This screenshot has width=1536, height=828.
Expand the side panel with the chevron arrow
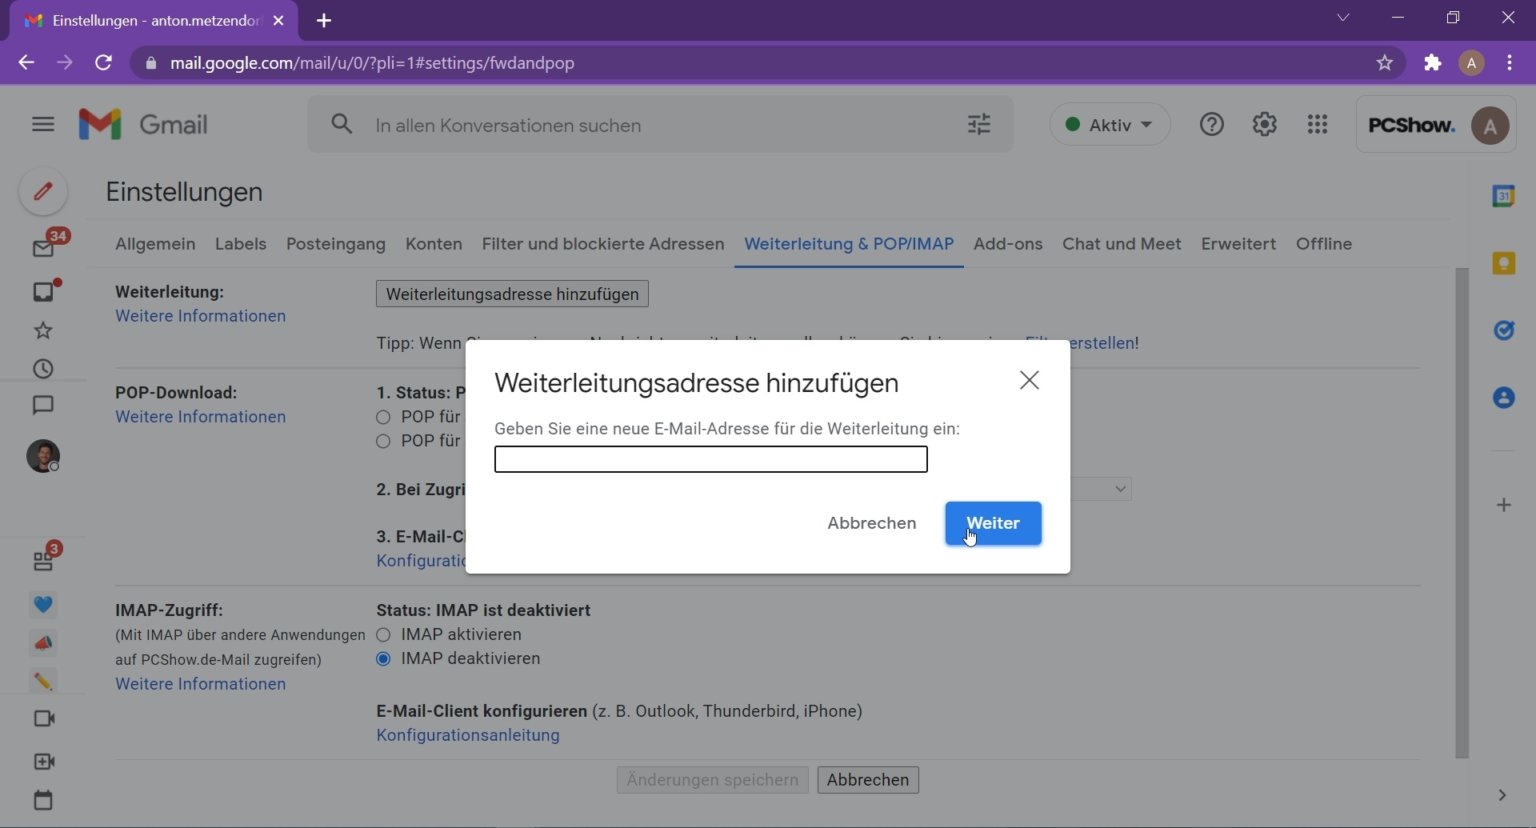tap(1503, 794)
